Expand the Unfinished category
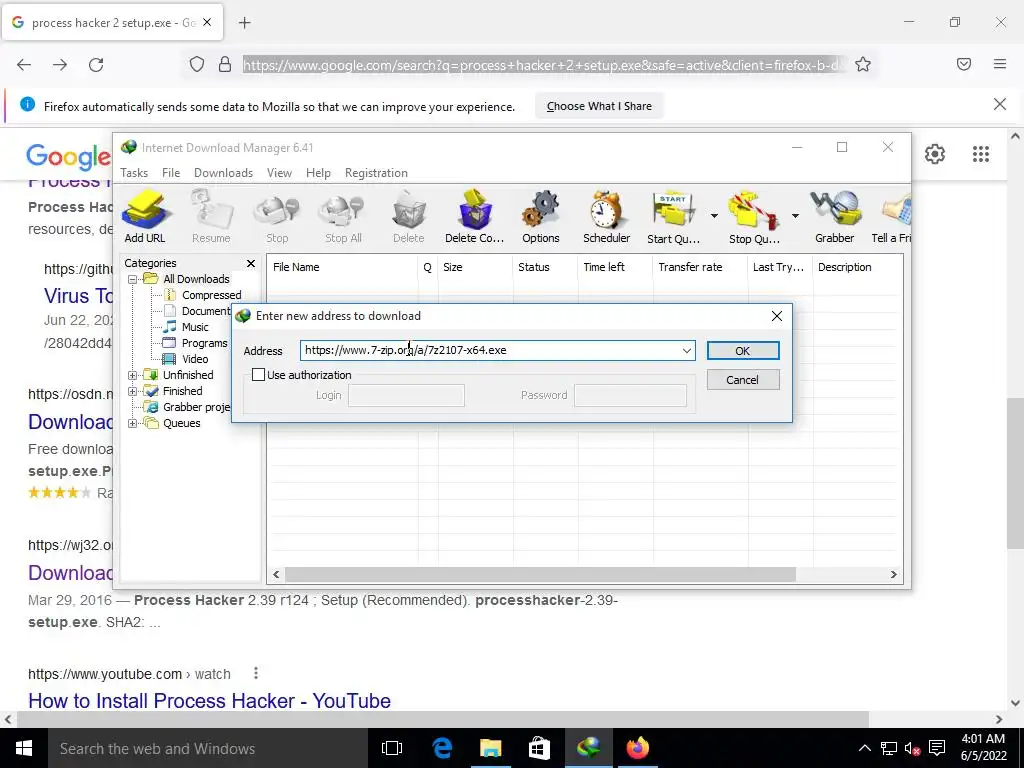This screenshot has width=1024, height=768. pos(133,376)
